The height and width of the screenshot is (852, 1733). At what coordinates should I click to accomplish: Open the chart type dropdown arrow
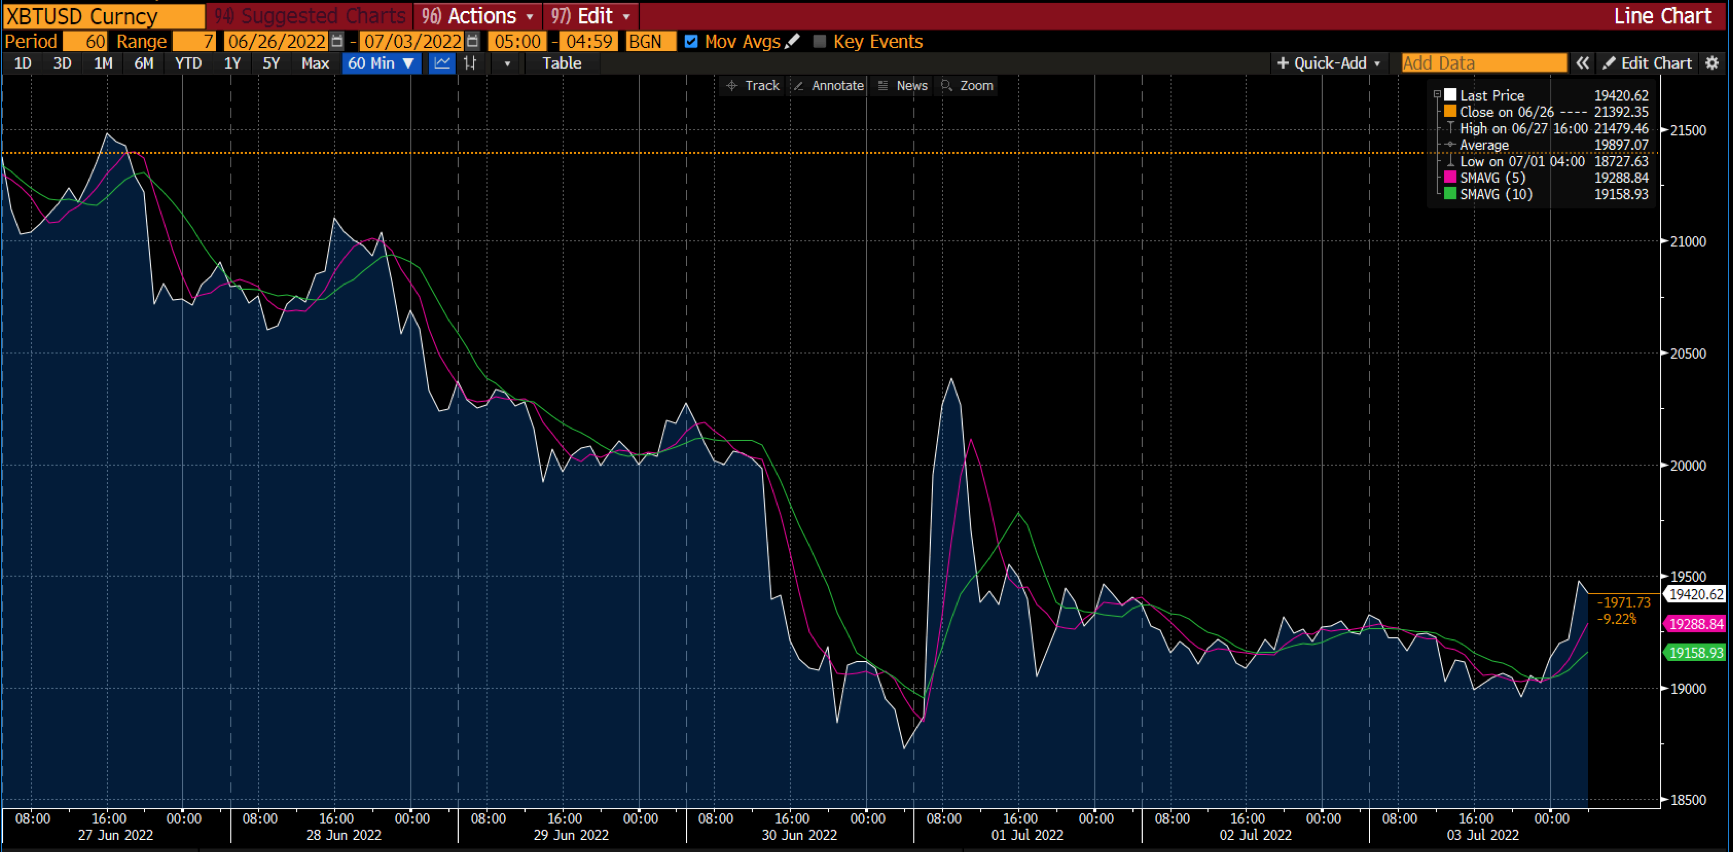[x=507, y=63]
